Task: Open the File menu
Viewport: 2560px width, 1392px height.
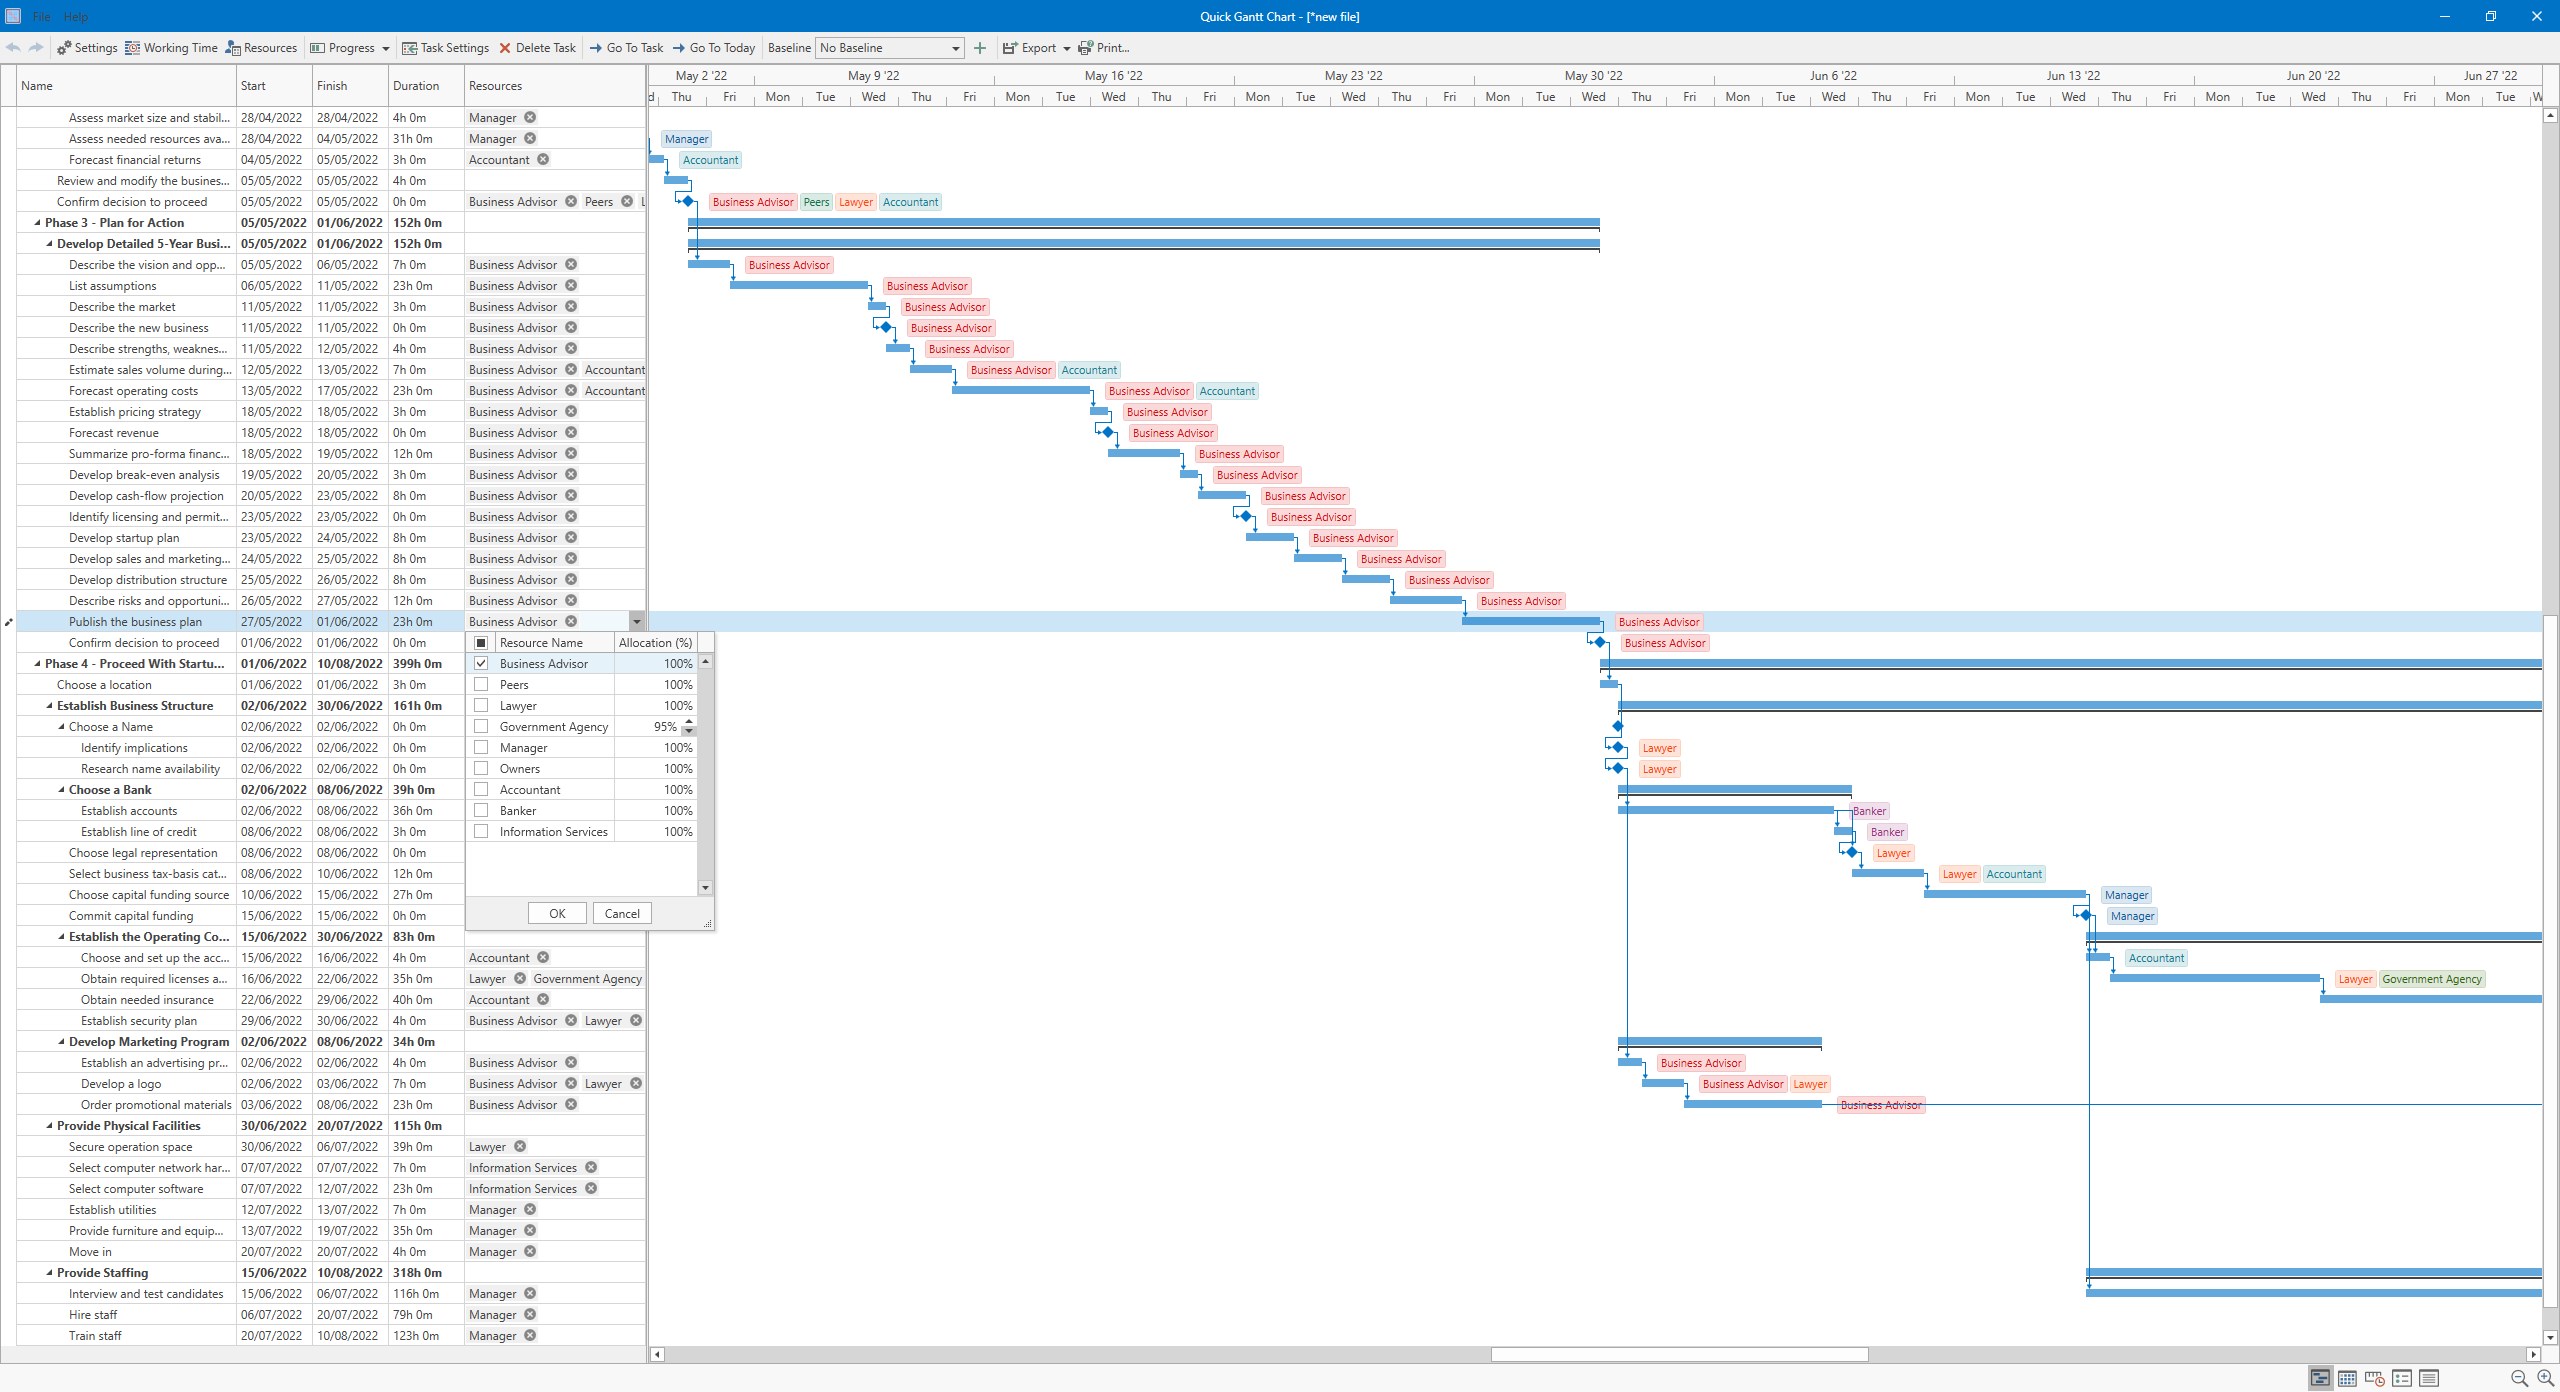Action: click(x=41, y=16)
